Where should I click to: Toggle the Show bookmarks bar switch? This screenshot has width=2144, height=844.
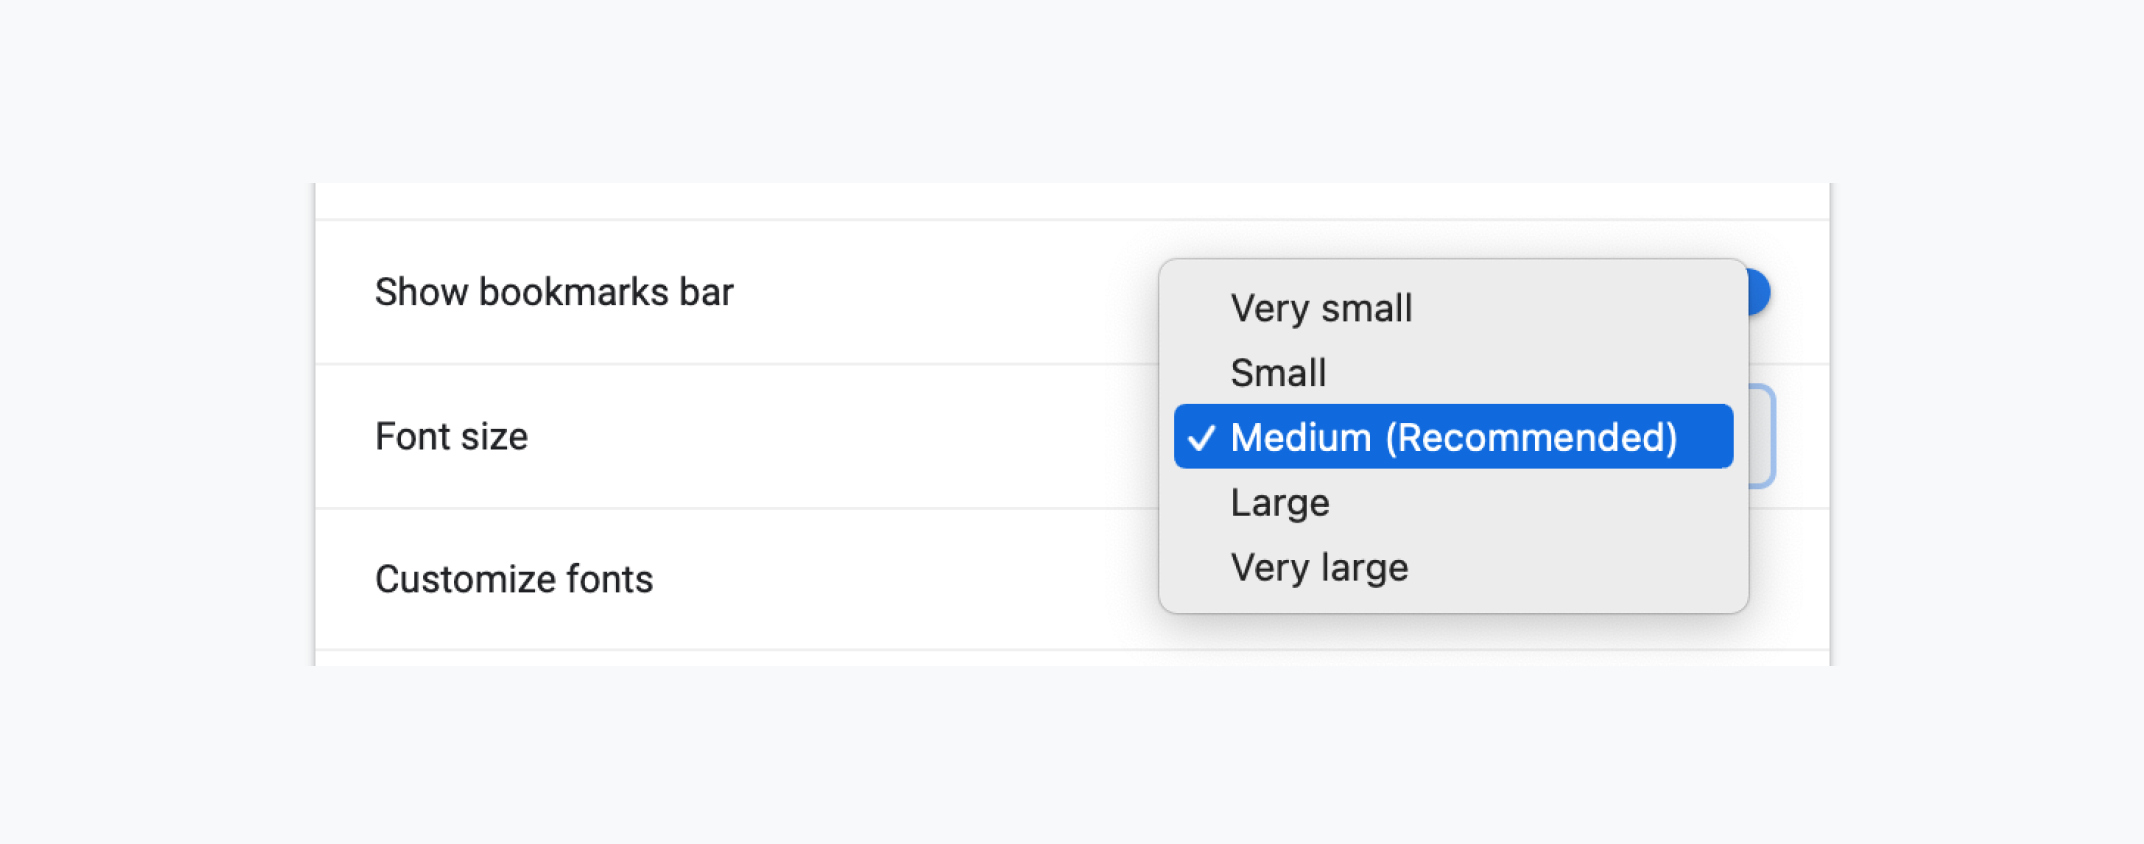1759,293
